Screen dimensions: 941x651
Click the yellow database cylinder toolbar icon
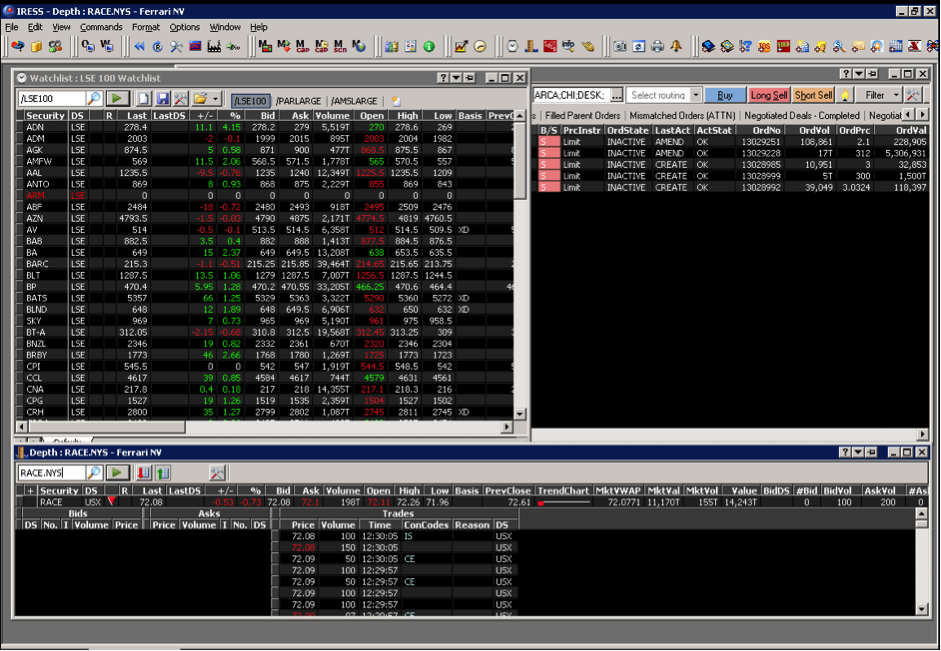click(x=37, y=46)
